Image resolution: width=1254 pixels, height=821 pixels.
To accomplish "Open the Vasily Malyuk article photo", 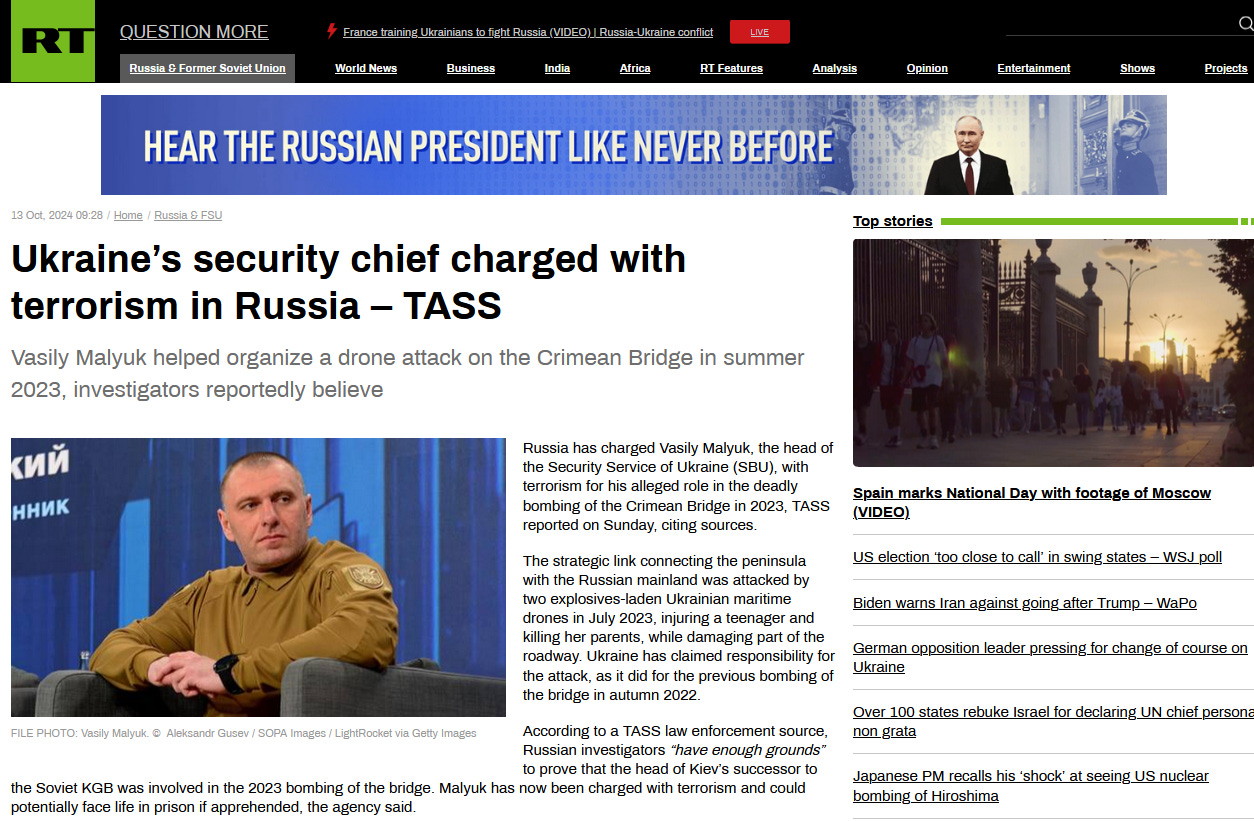I will pos(258,577).
